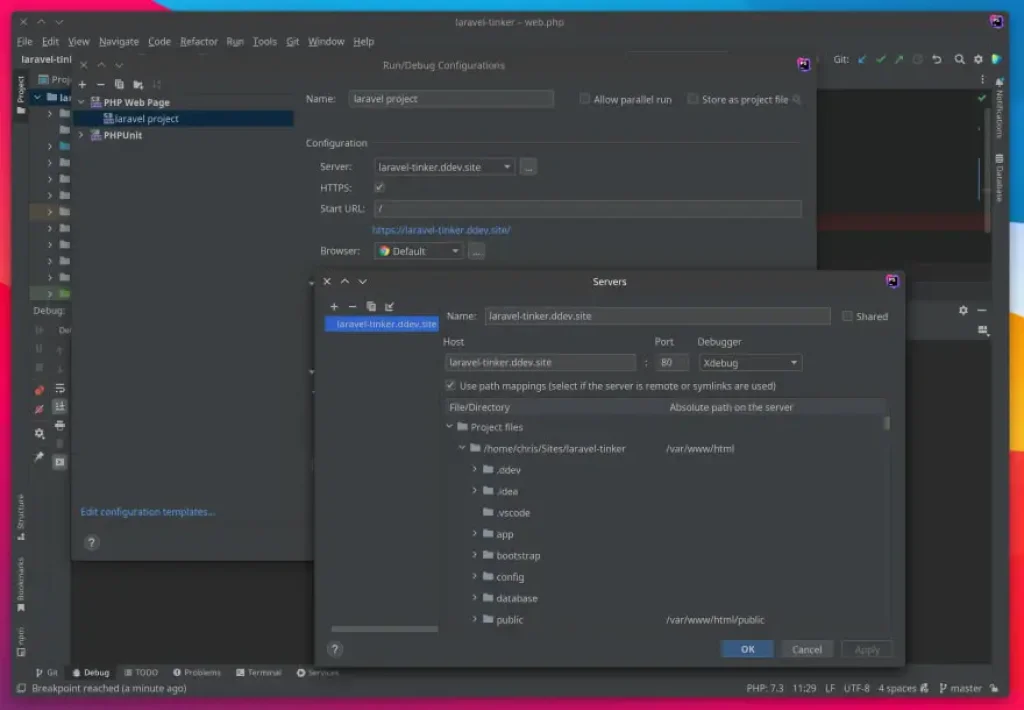Screen dimensions: 1024x710
Task: Click the Name field showing laravel project
Action: (x=450, y=98)
